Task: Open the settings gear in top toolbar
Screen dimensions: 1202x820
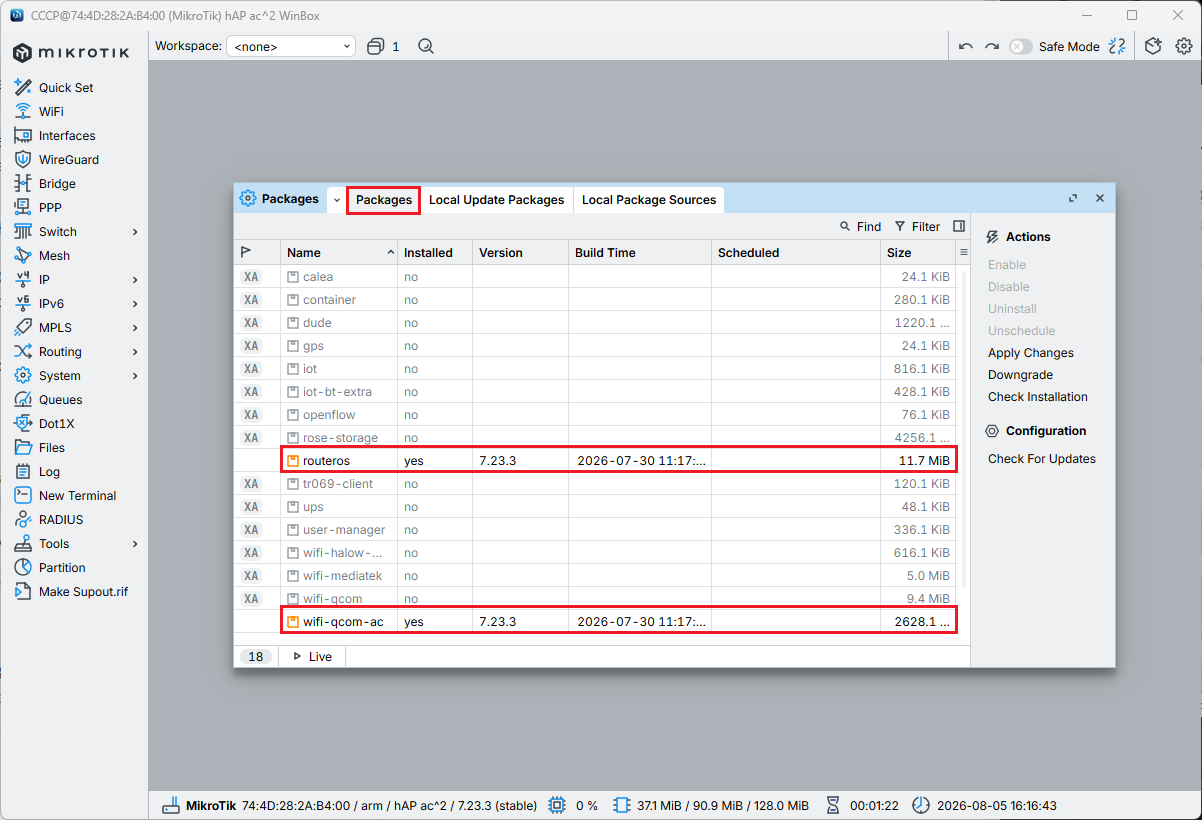Action: (x=1184, y=46)
